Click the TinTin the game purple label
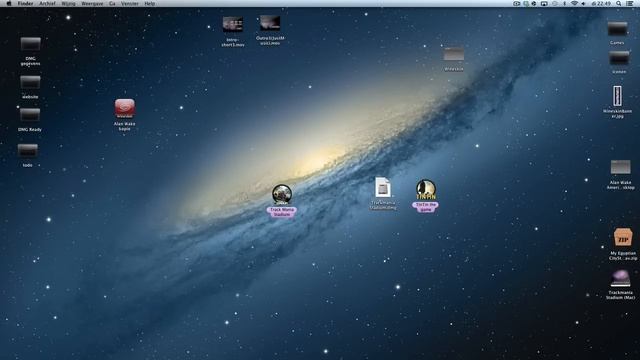The height and width of the screenshot is (360, 640). [426, 207]
